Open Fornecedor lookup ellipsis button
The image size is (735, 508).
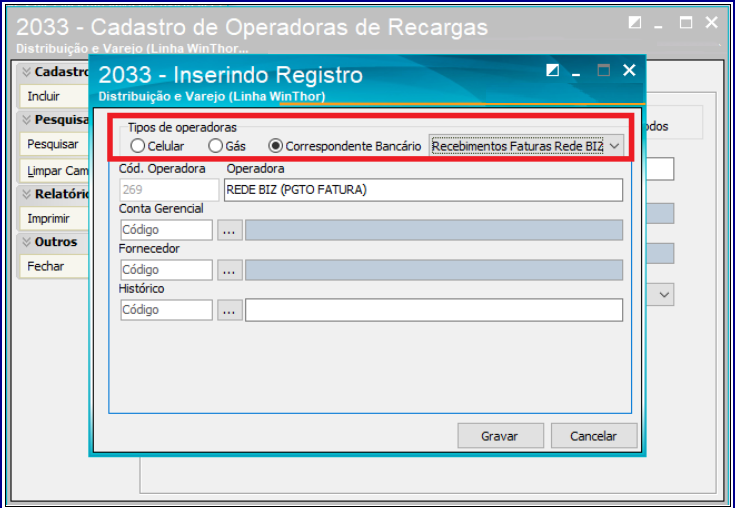(230, 270)
